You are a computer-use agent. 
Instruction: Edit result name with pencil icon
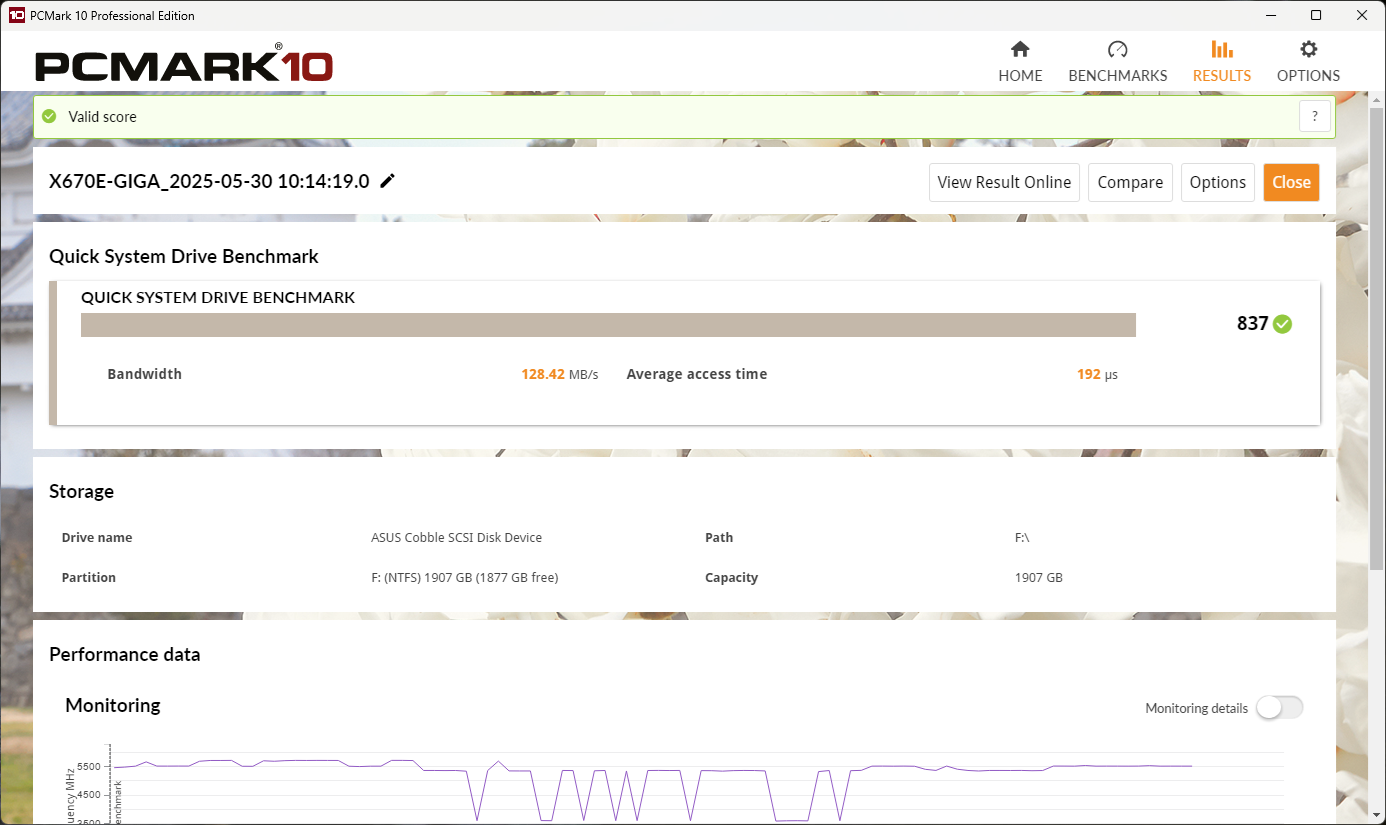[388, 181]
